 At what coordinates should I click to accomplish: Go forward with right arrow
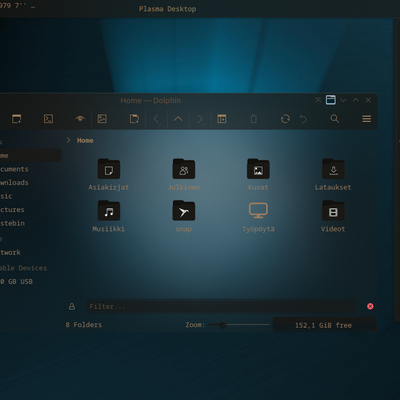(x=200, y=119)
